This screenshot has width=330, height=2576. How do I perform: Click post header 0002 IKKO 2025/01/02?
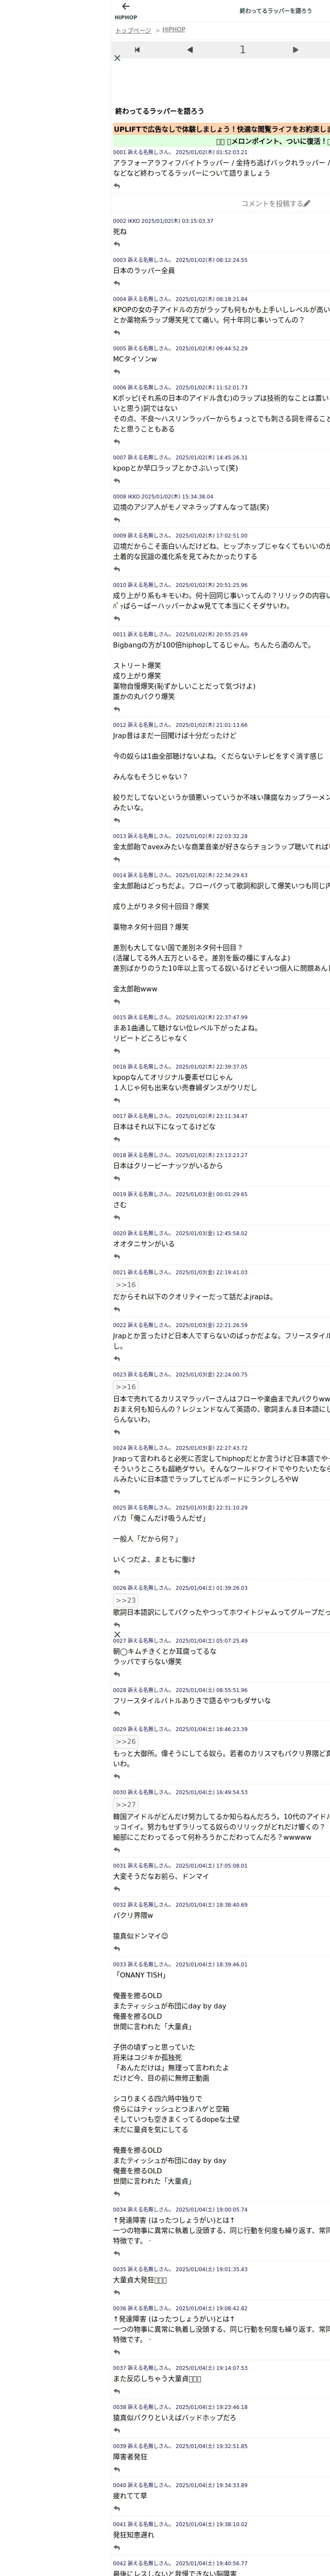pos(163,221)
